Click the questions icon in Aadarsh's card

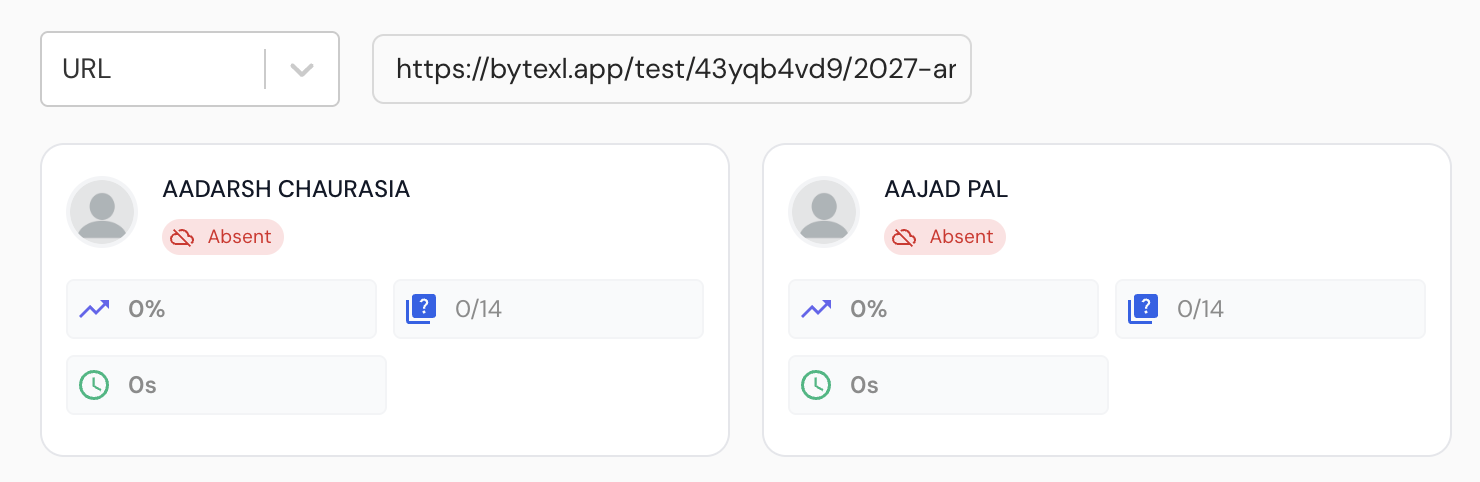[422, 309]
